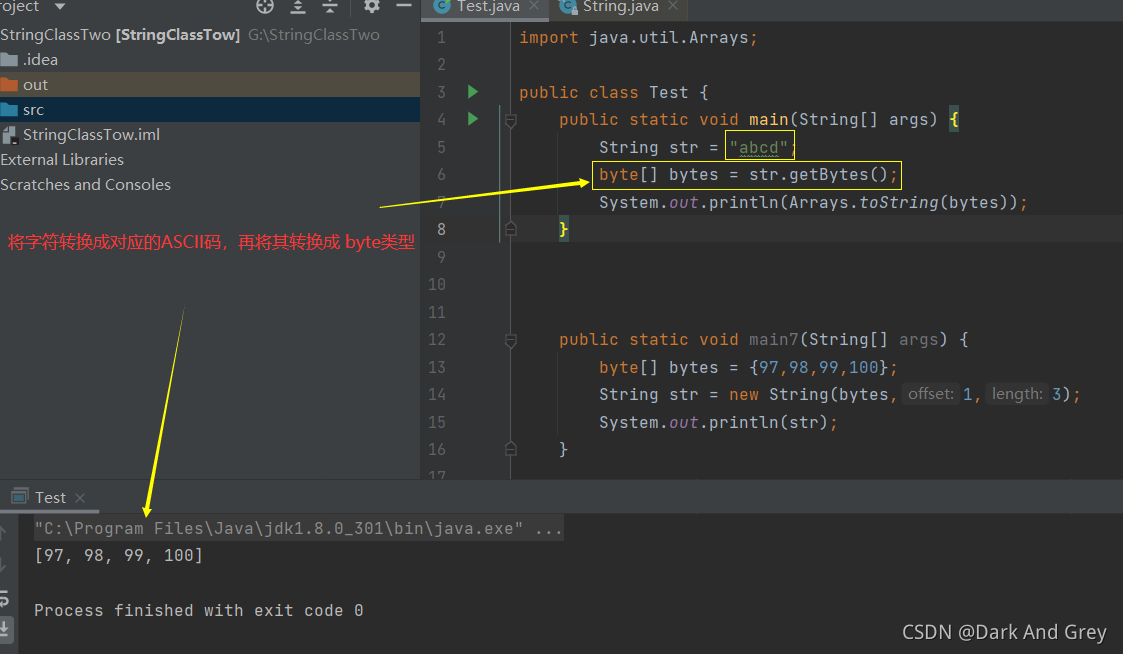Click scroll to end icon in console

click(x=4, y=628)
